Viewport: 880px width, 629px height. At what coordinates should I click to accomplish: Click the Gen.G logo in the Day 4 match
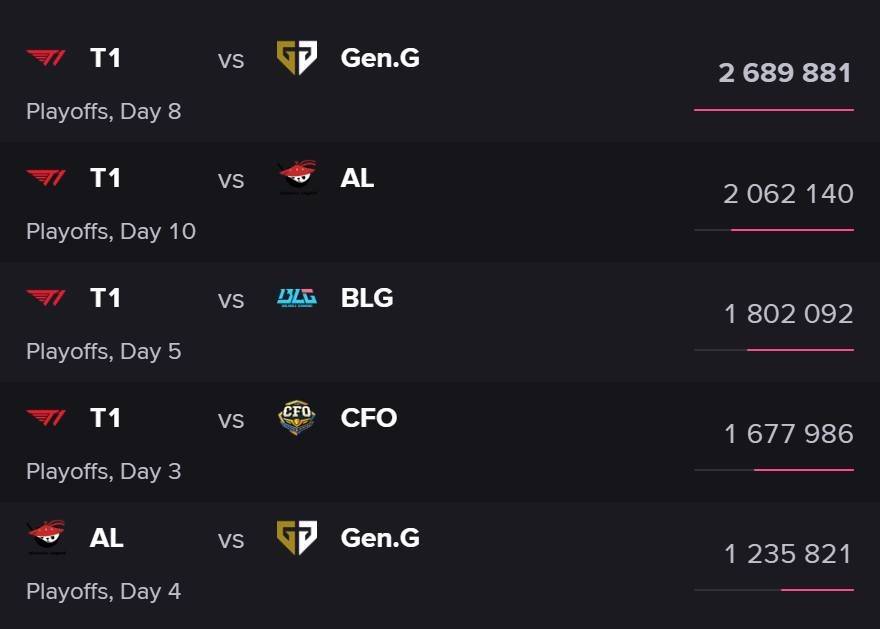coord(297,538)
